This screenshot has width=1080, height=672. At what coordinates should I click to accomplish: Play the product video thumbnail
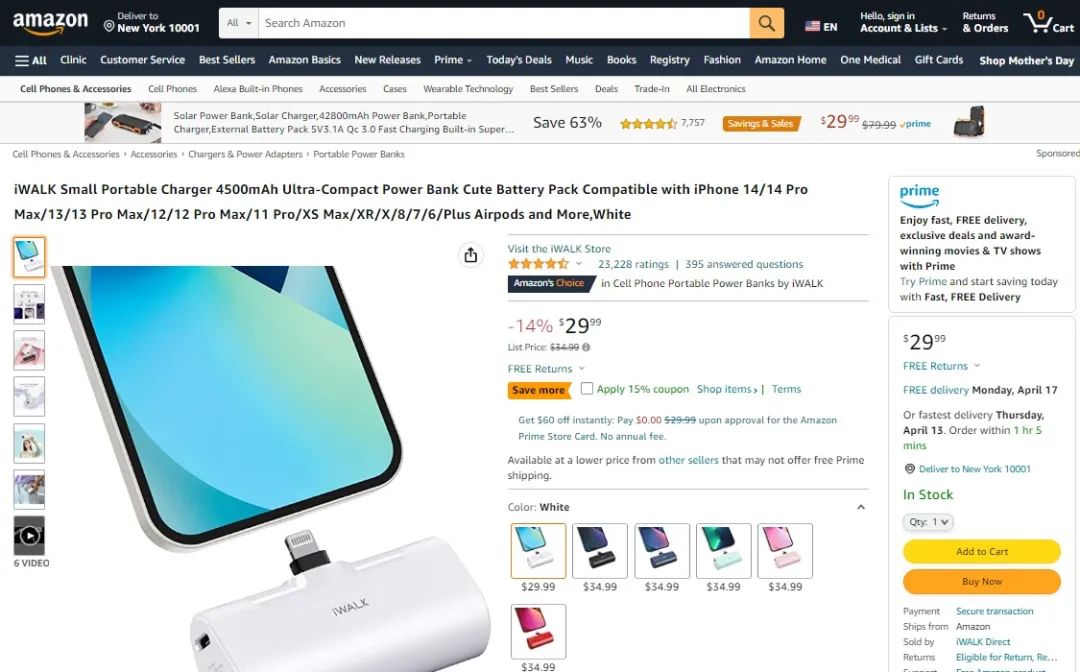click(29, 535)
